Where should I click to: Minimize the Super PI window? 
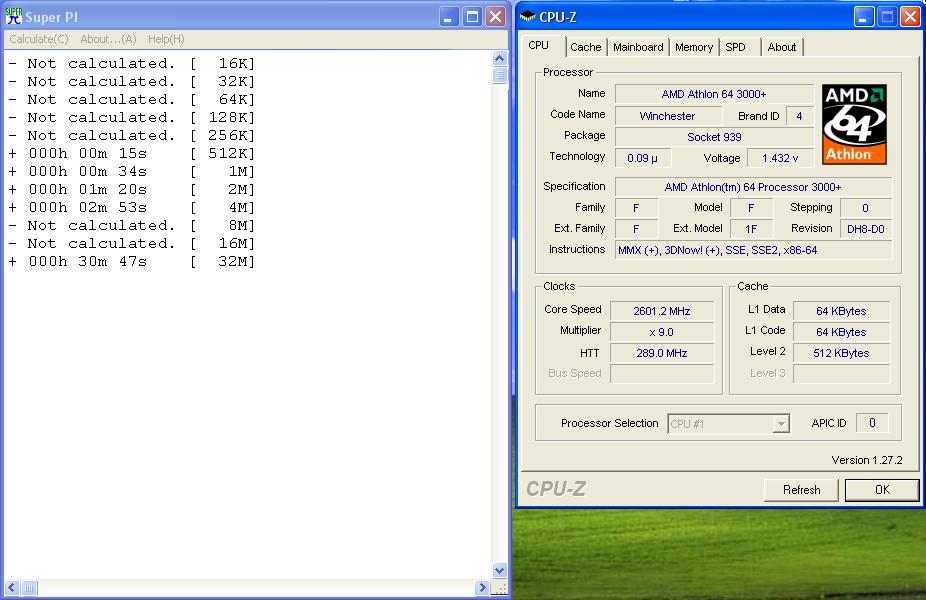tap(449, 17)
